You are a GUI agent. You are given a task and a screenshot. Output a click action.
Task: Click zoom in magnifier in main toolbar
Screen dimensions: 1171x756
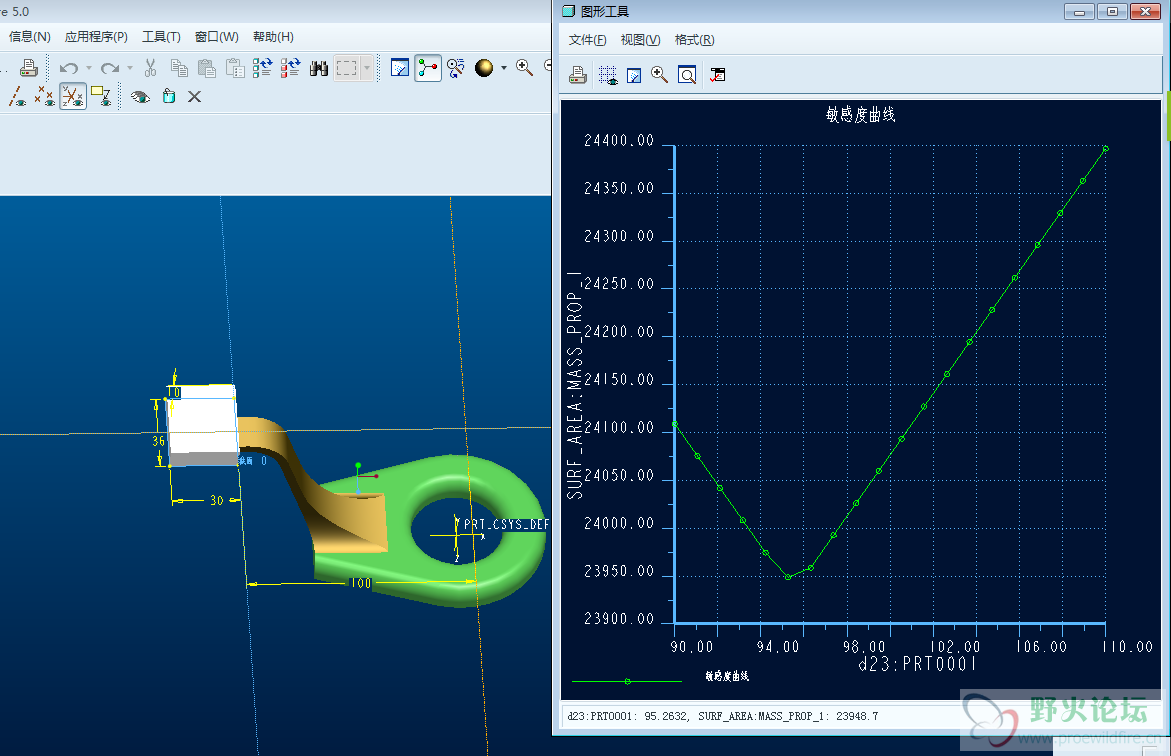pos(524,68)
